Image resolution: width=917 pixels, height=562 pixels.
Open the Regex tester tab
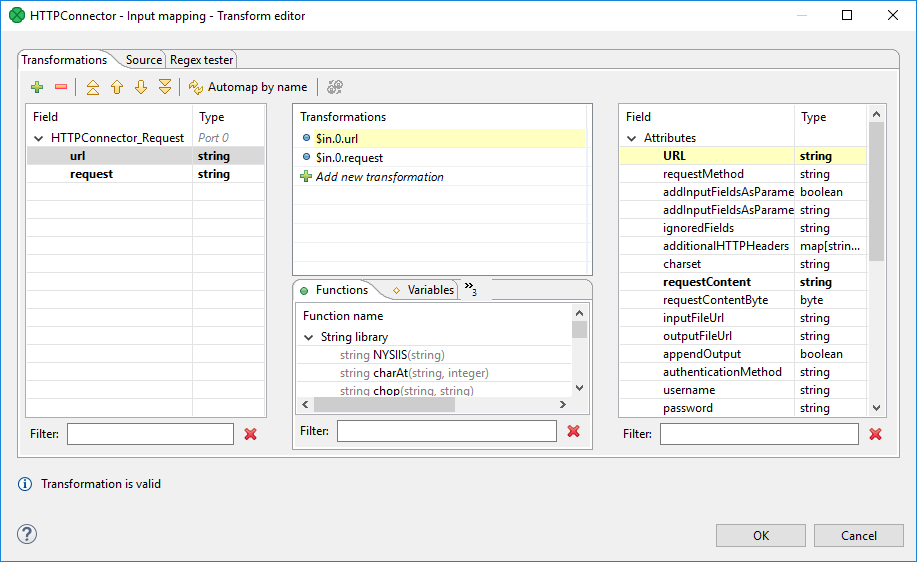point(201,60)
